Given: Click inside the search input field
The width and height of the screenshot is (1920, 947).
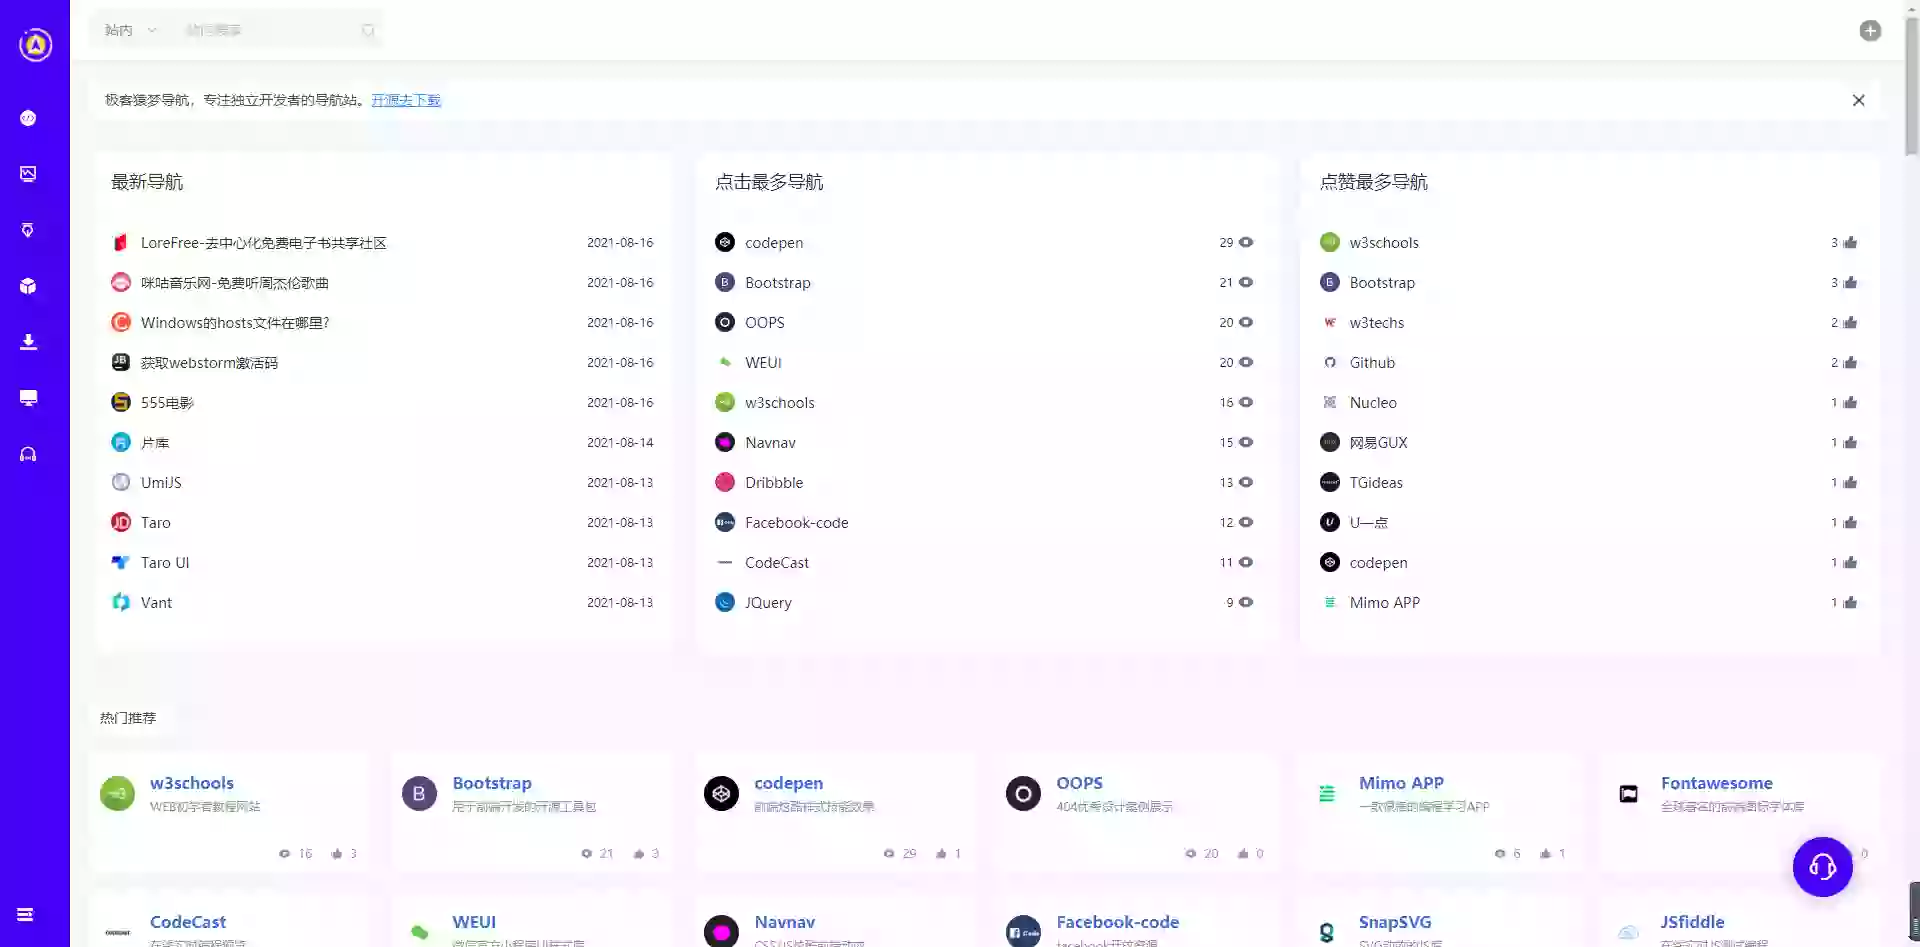Looking at the screenshot, I should tap(270, 30).
